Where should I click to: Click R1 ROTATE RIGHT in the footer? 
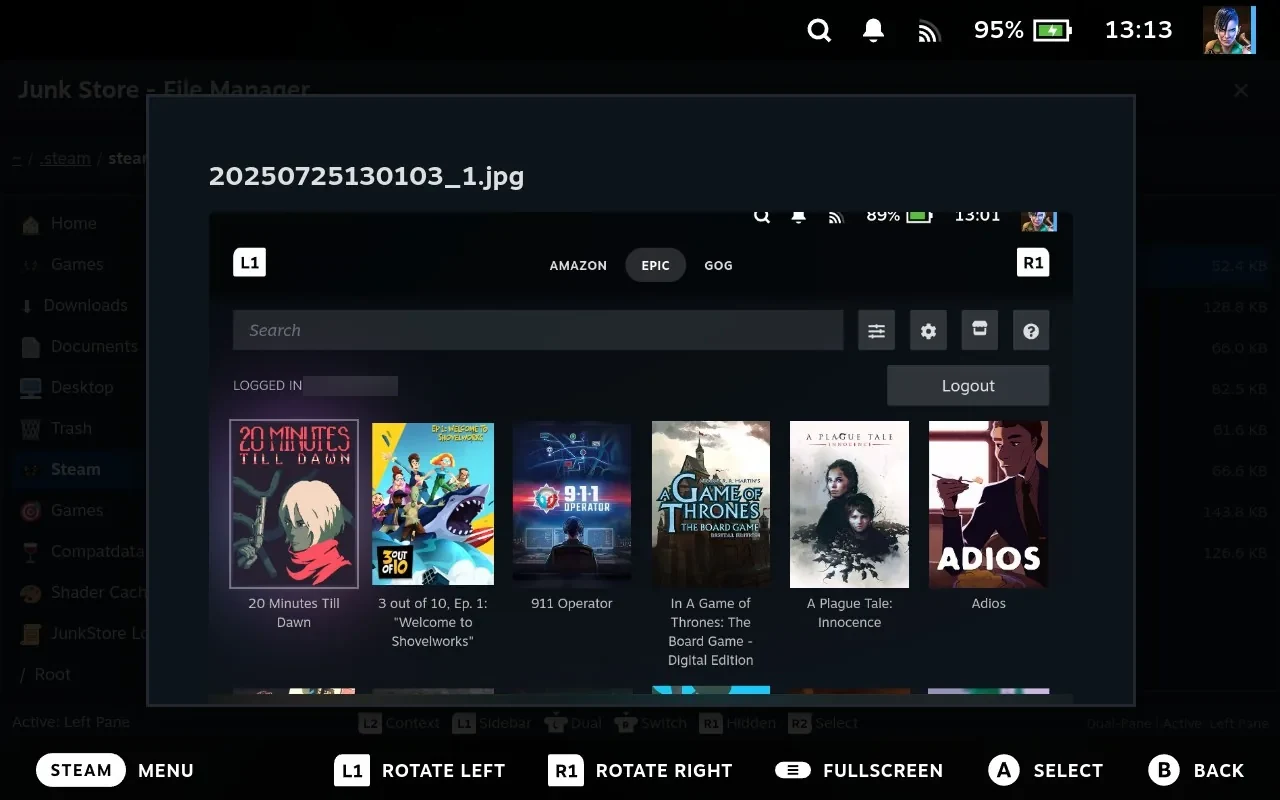641,771
